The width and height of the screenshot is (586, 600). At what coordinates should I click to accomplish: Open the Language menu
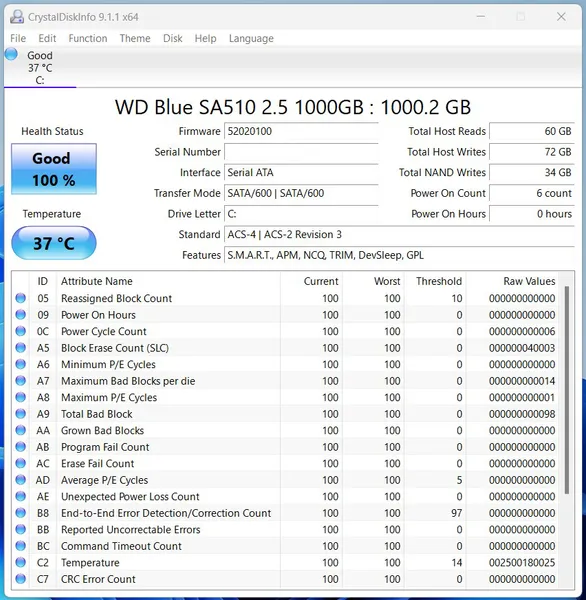[251, 38]
